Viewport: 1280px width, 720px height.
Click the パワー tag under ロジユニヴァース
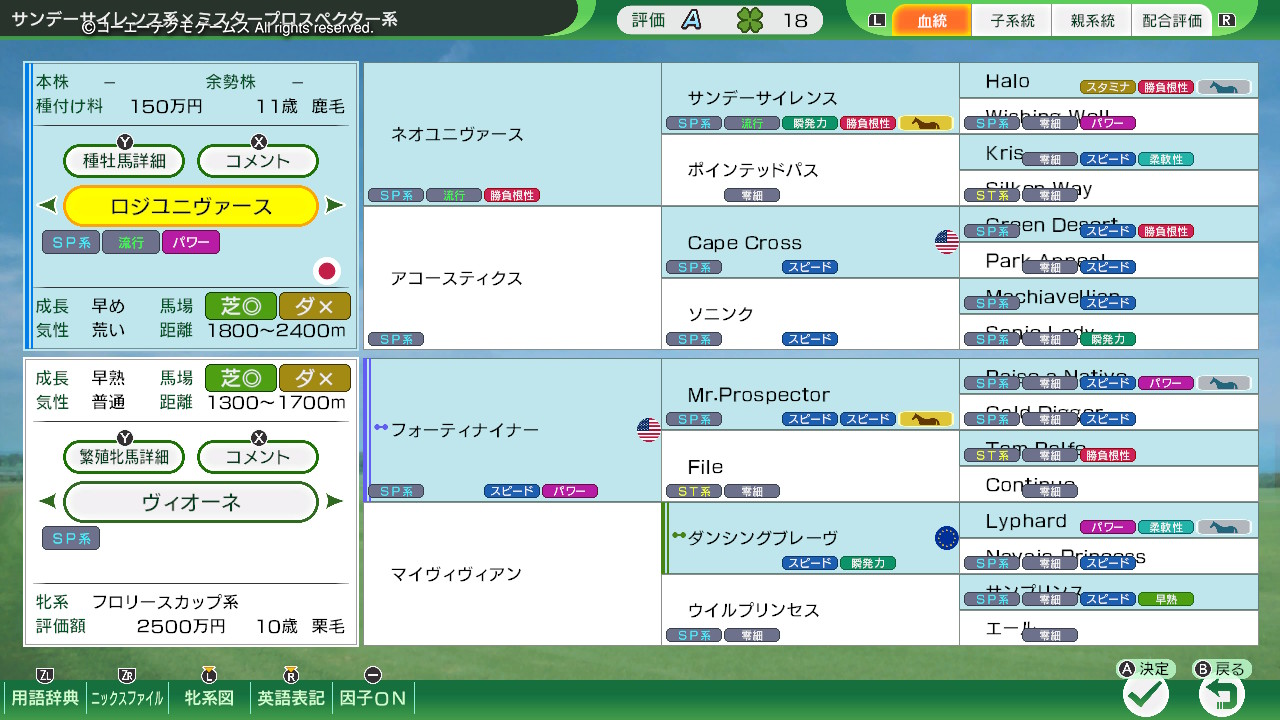pyautogui.click(x=191, y=242)
